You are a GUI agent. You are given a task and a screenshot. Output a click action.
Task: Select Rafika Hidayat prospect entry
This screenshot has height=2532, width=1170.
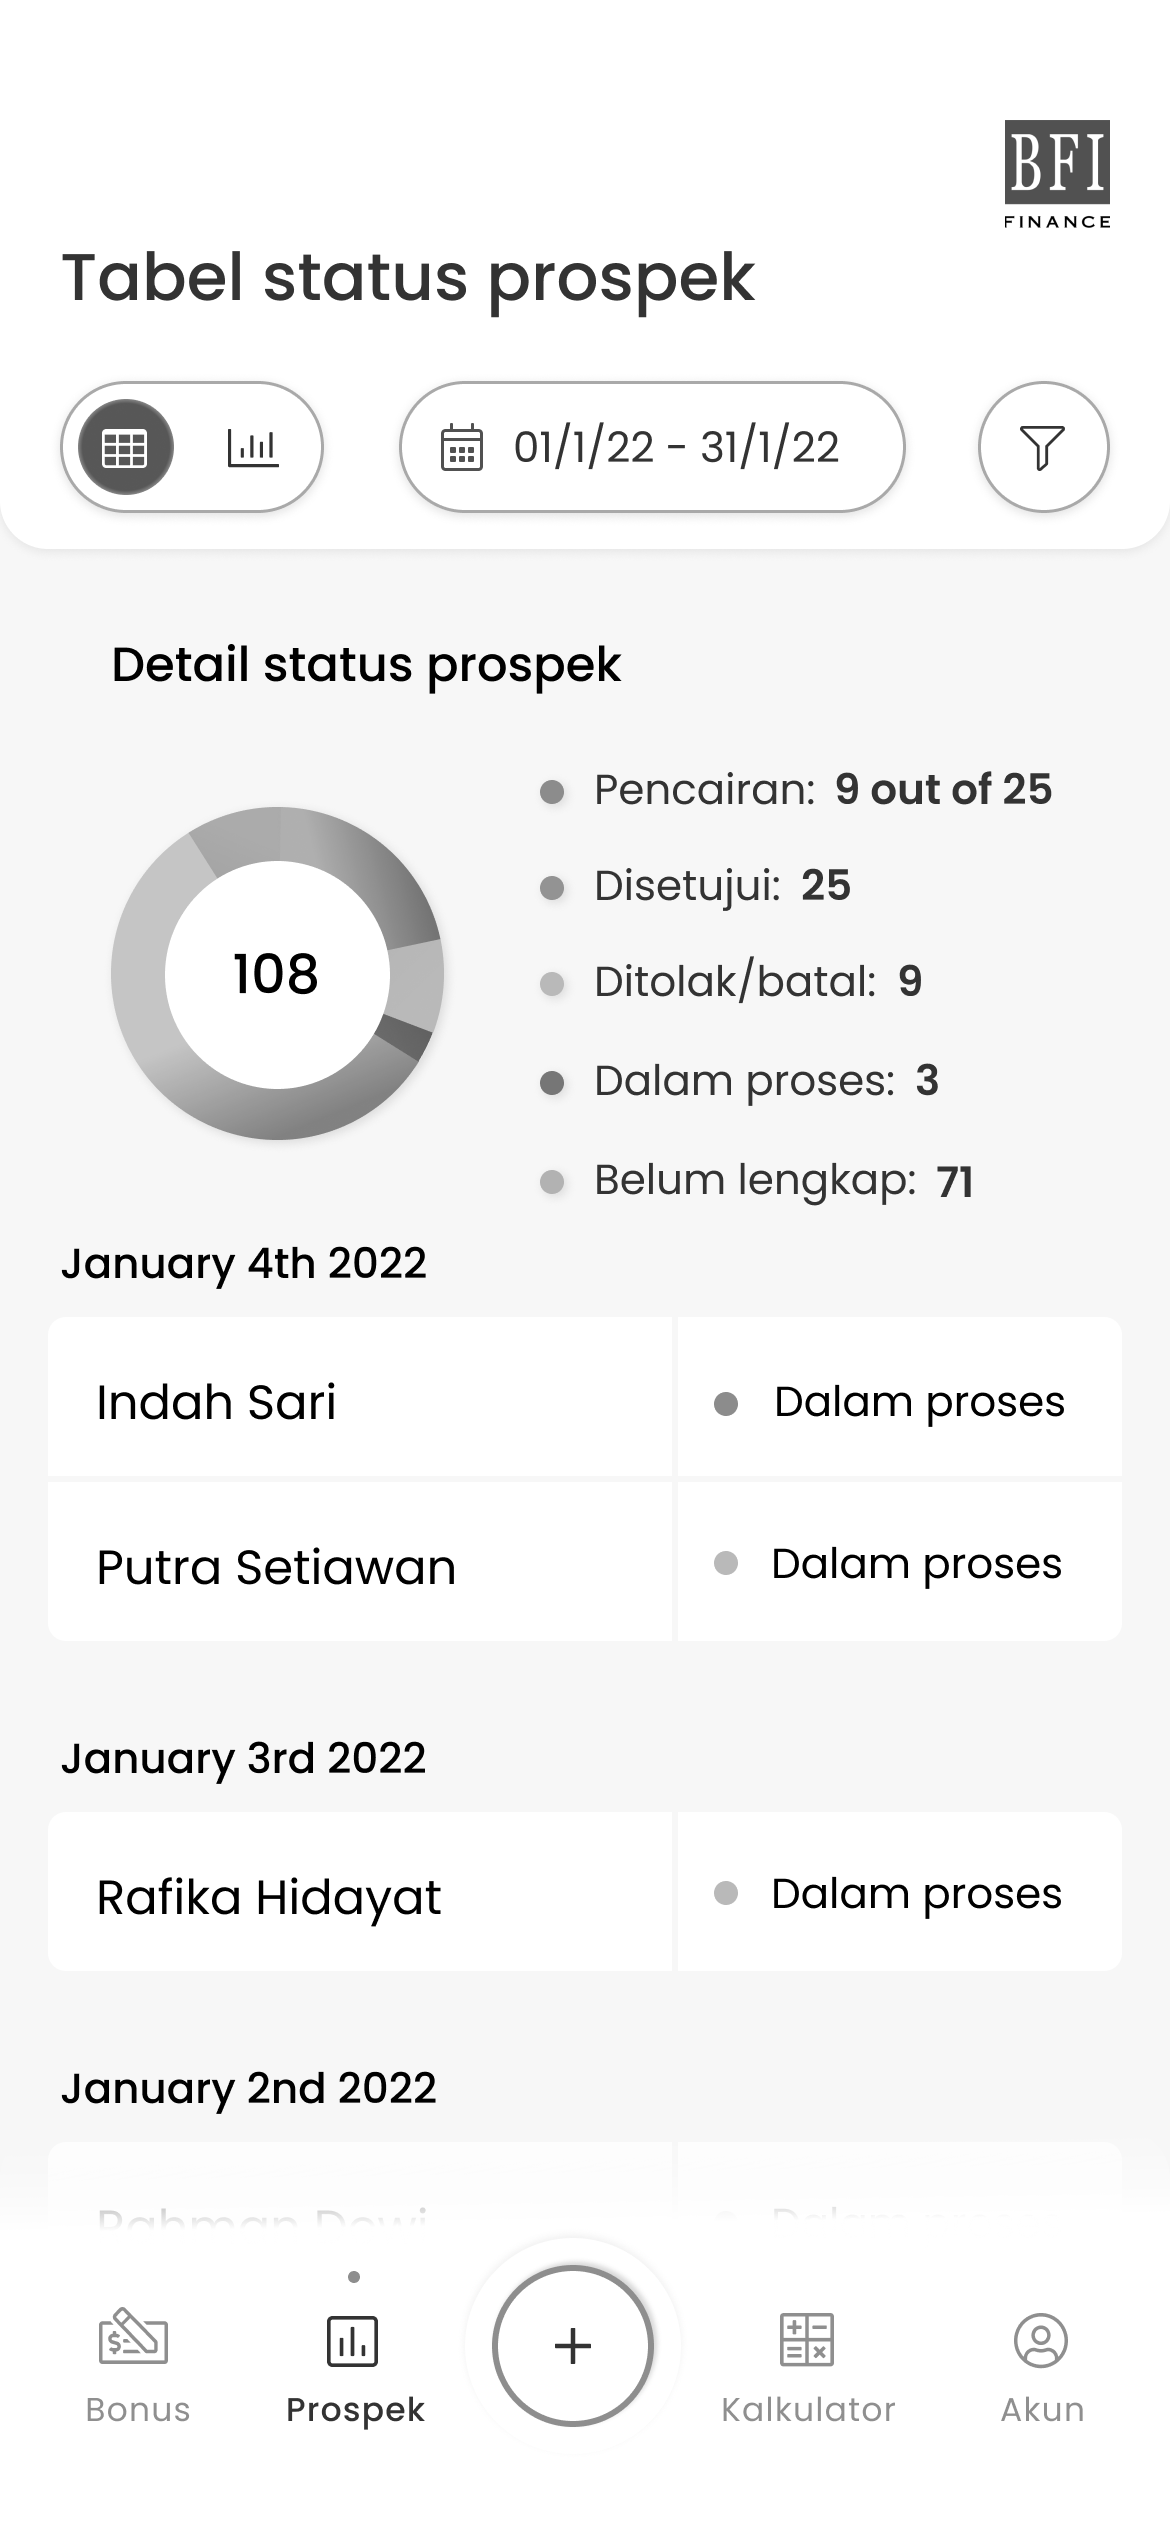click(x=360, y=1896)
